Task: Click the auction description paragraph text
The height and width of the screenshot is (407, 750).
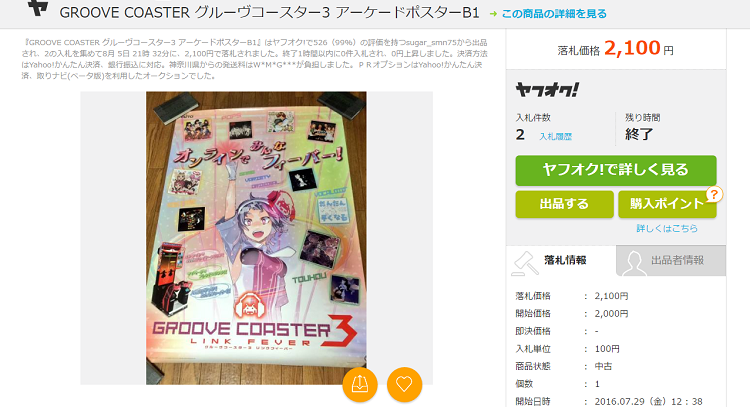Action: pyautogui.click(x=254, y=59)
